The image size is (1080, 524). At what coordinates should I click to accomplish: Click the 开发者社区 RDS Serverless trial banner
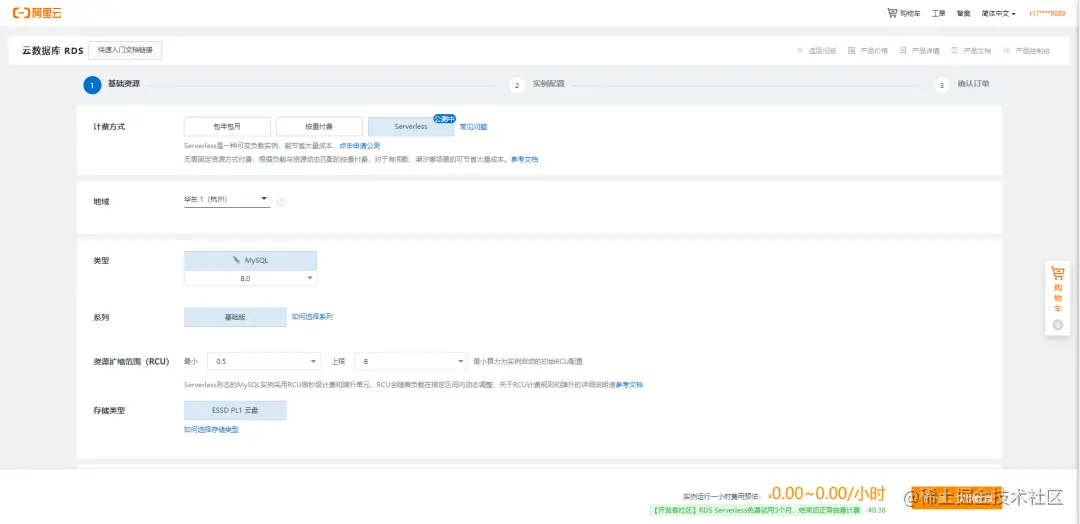pyautogui.click(x=754, y=510)
